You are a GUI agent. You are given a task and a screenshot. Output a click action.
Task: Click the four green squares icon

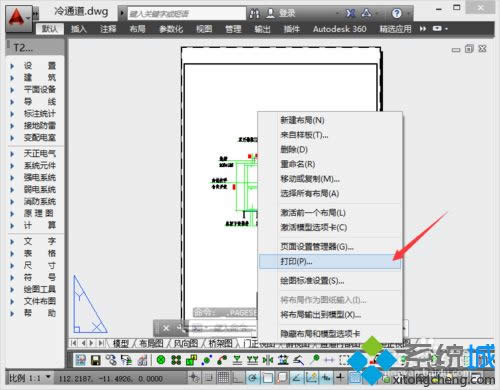pos(176,360)
